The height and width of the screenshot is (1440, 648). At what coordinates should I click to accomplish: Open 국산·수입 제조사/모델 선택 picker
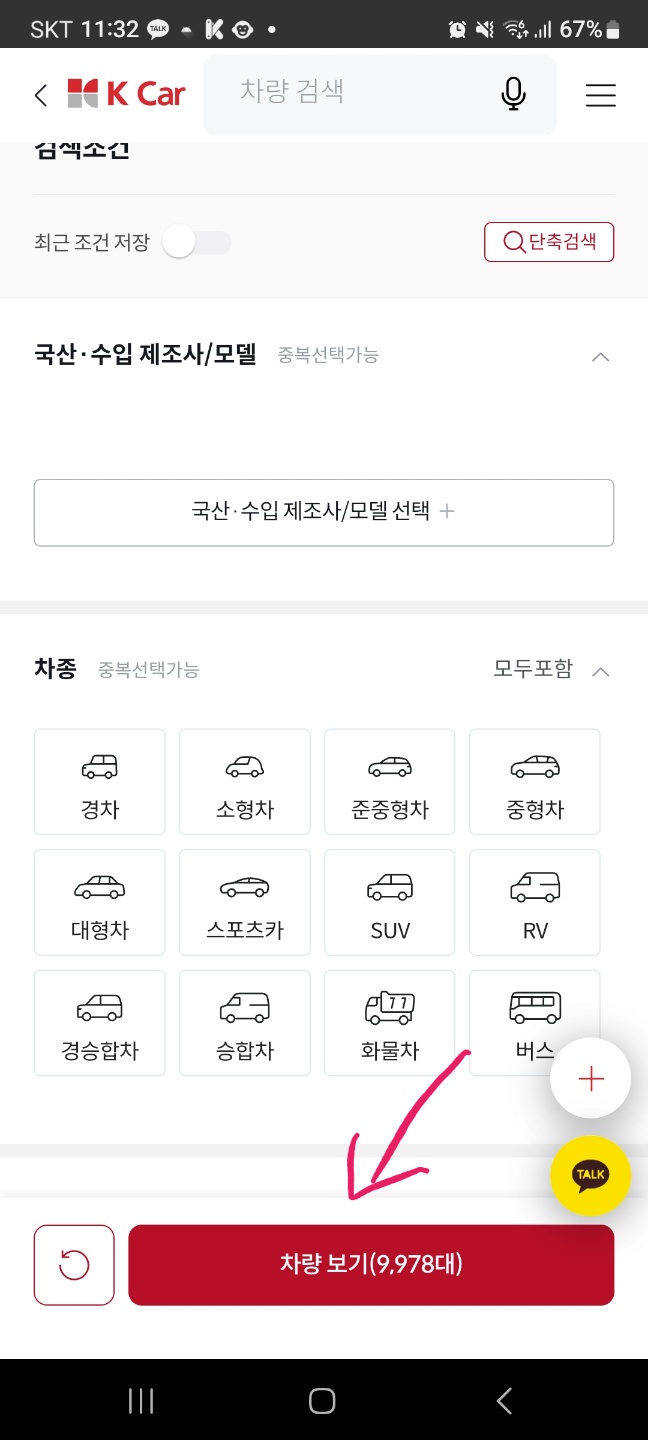click(x=324, y=512)
